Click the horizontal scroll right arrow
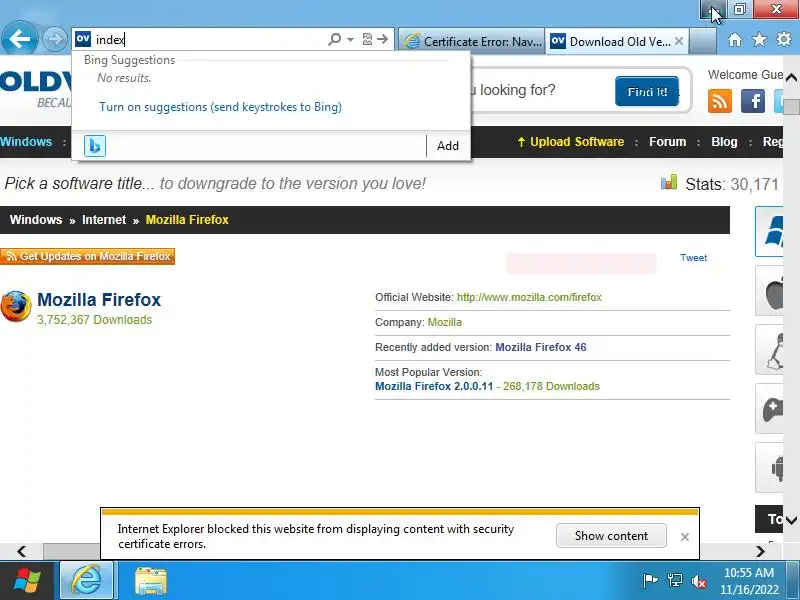The width and height of the screenshot is (800, 600). point(761,552)
